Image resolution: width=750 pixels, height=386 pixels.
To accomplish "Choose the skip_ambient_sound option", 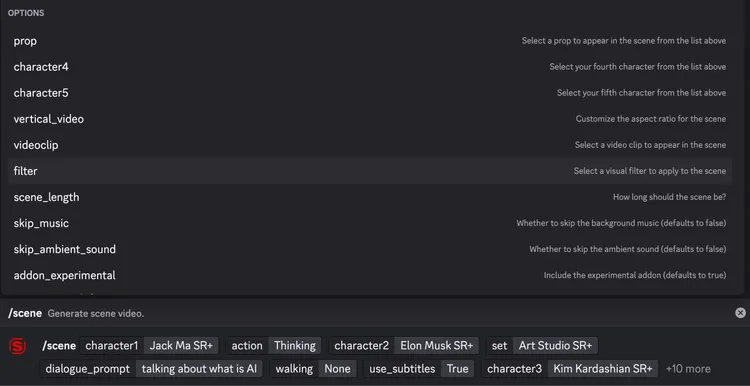I will click(370, 249).
